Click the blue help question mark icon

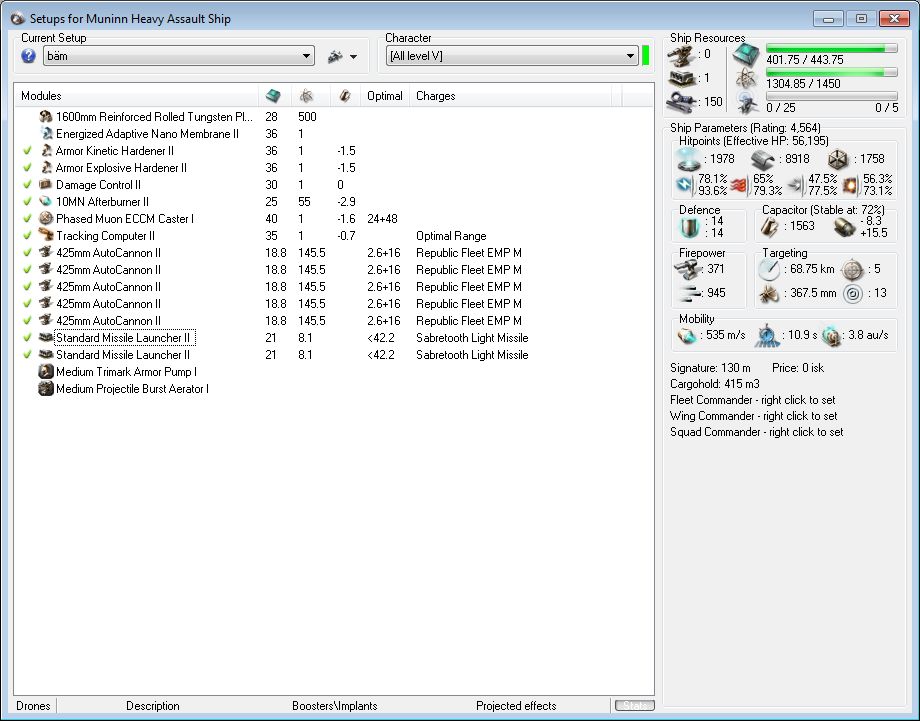click(x=28, y=56)
